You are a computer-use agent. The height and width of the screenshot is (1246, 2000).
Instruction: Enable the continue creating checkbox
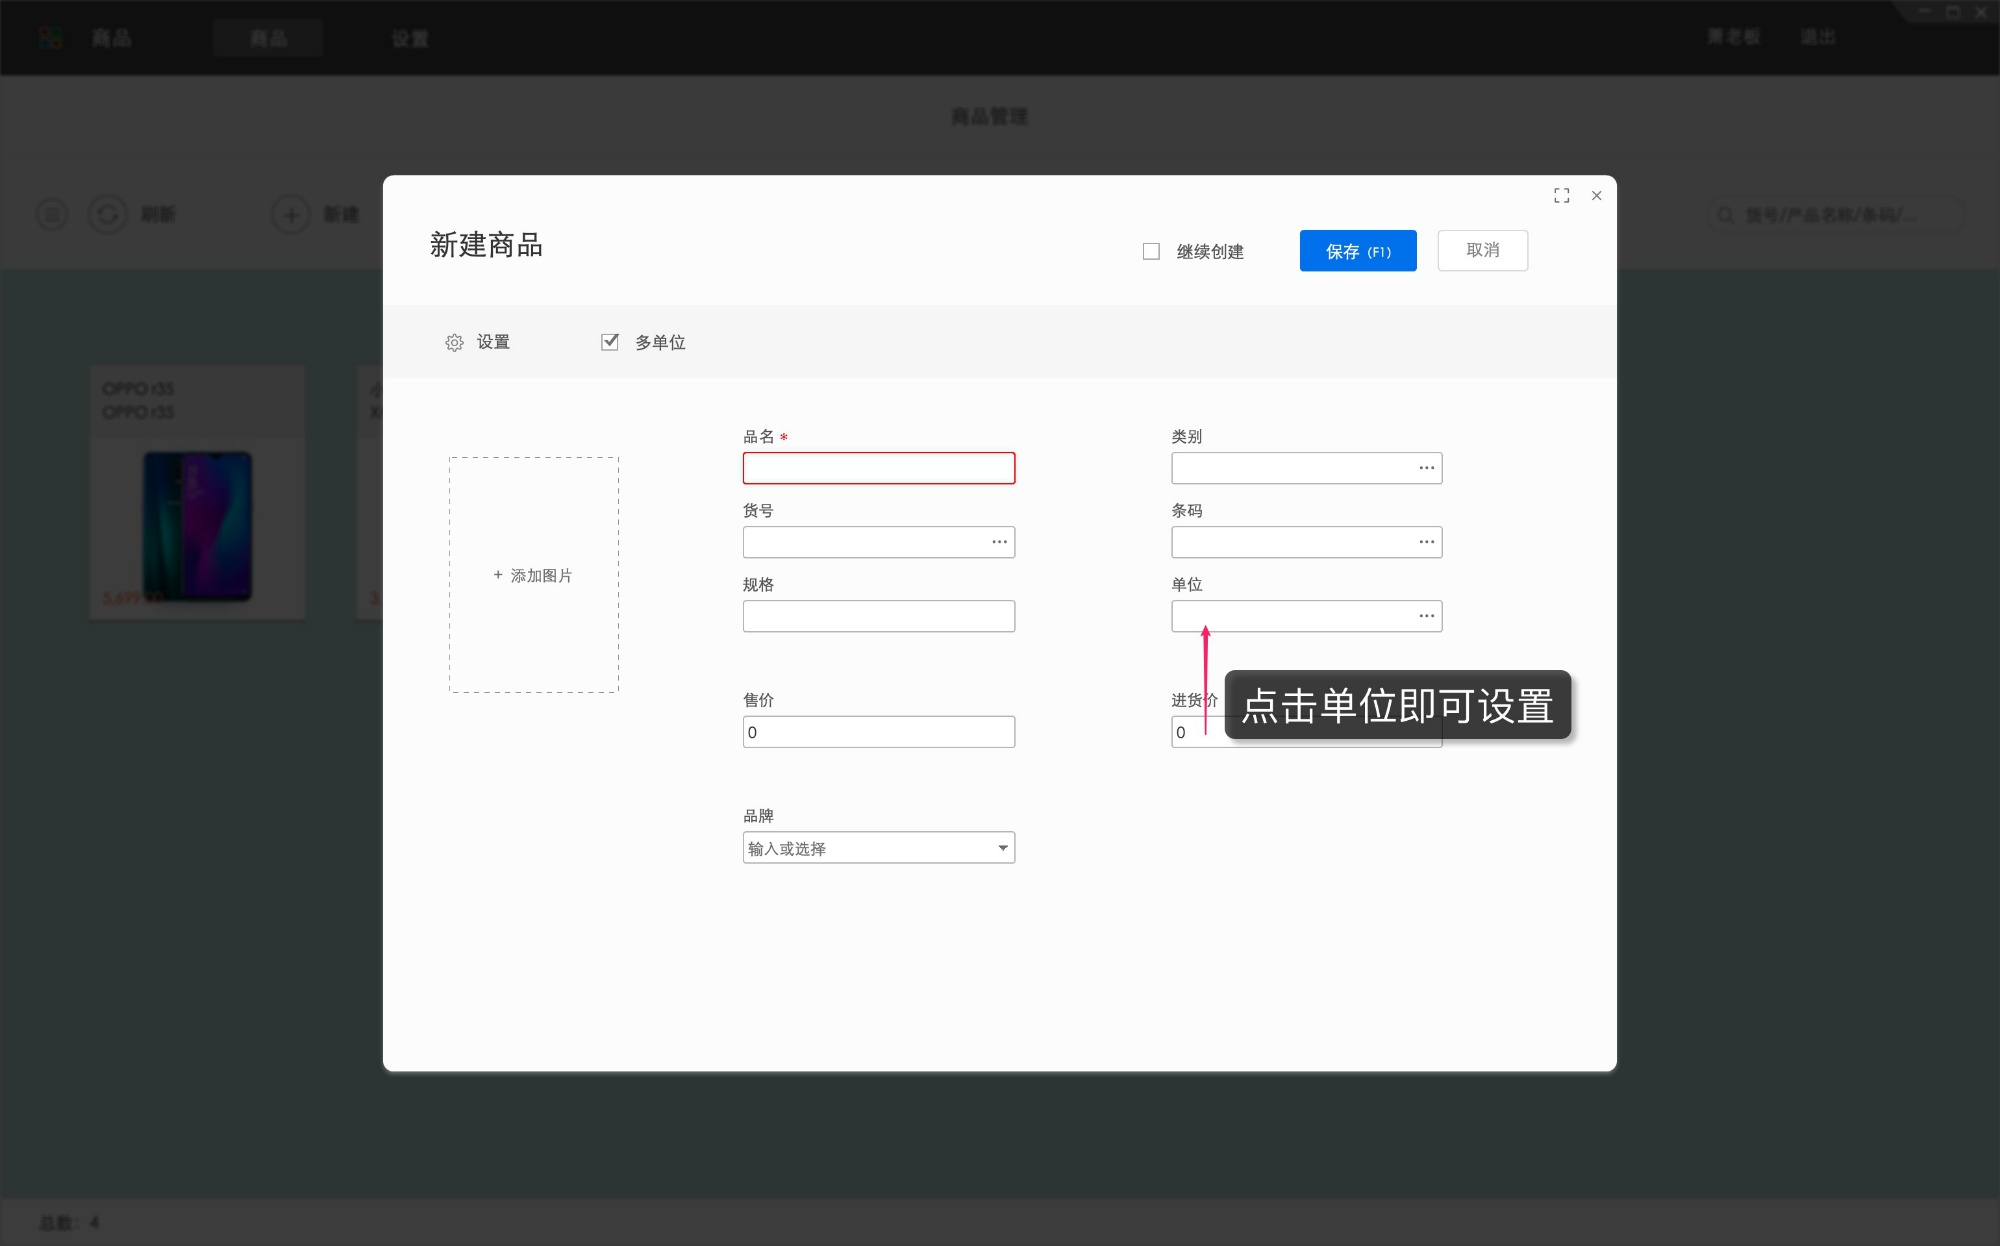click(1151, 252)
